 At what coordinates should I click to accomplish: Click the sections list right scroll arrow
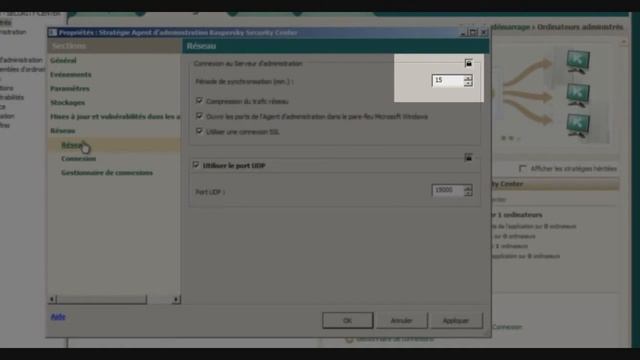[x=176, y=300]
